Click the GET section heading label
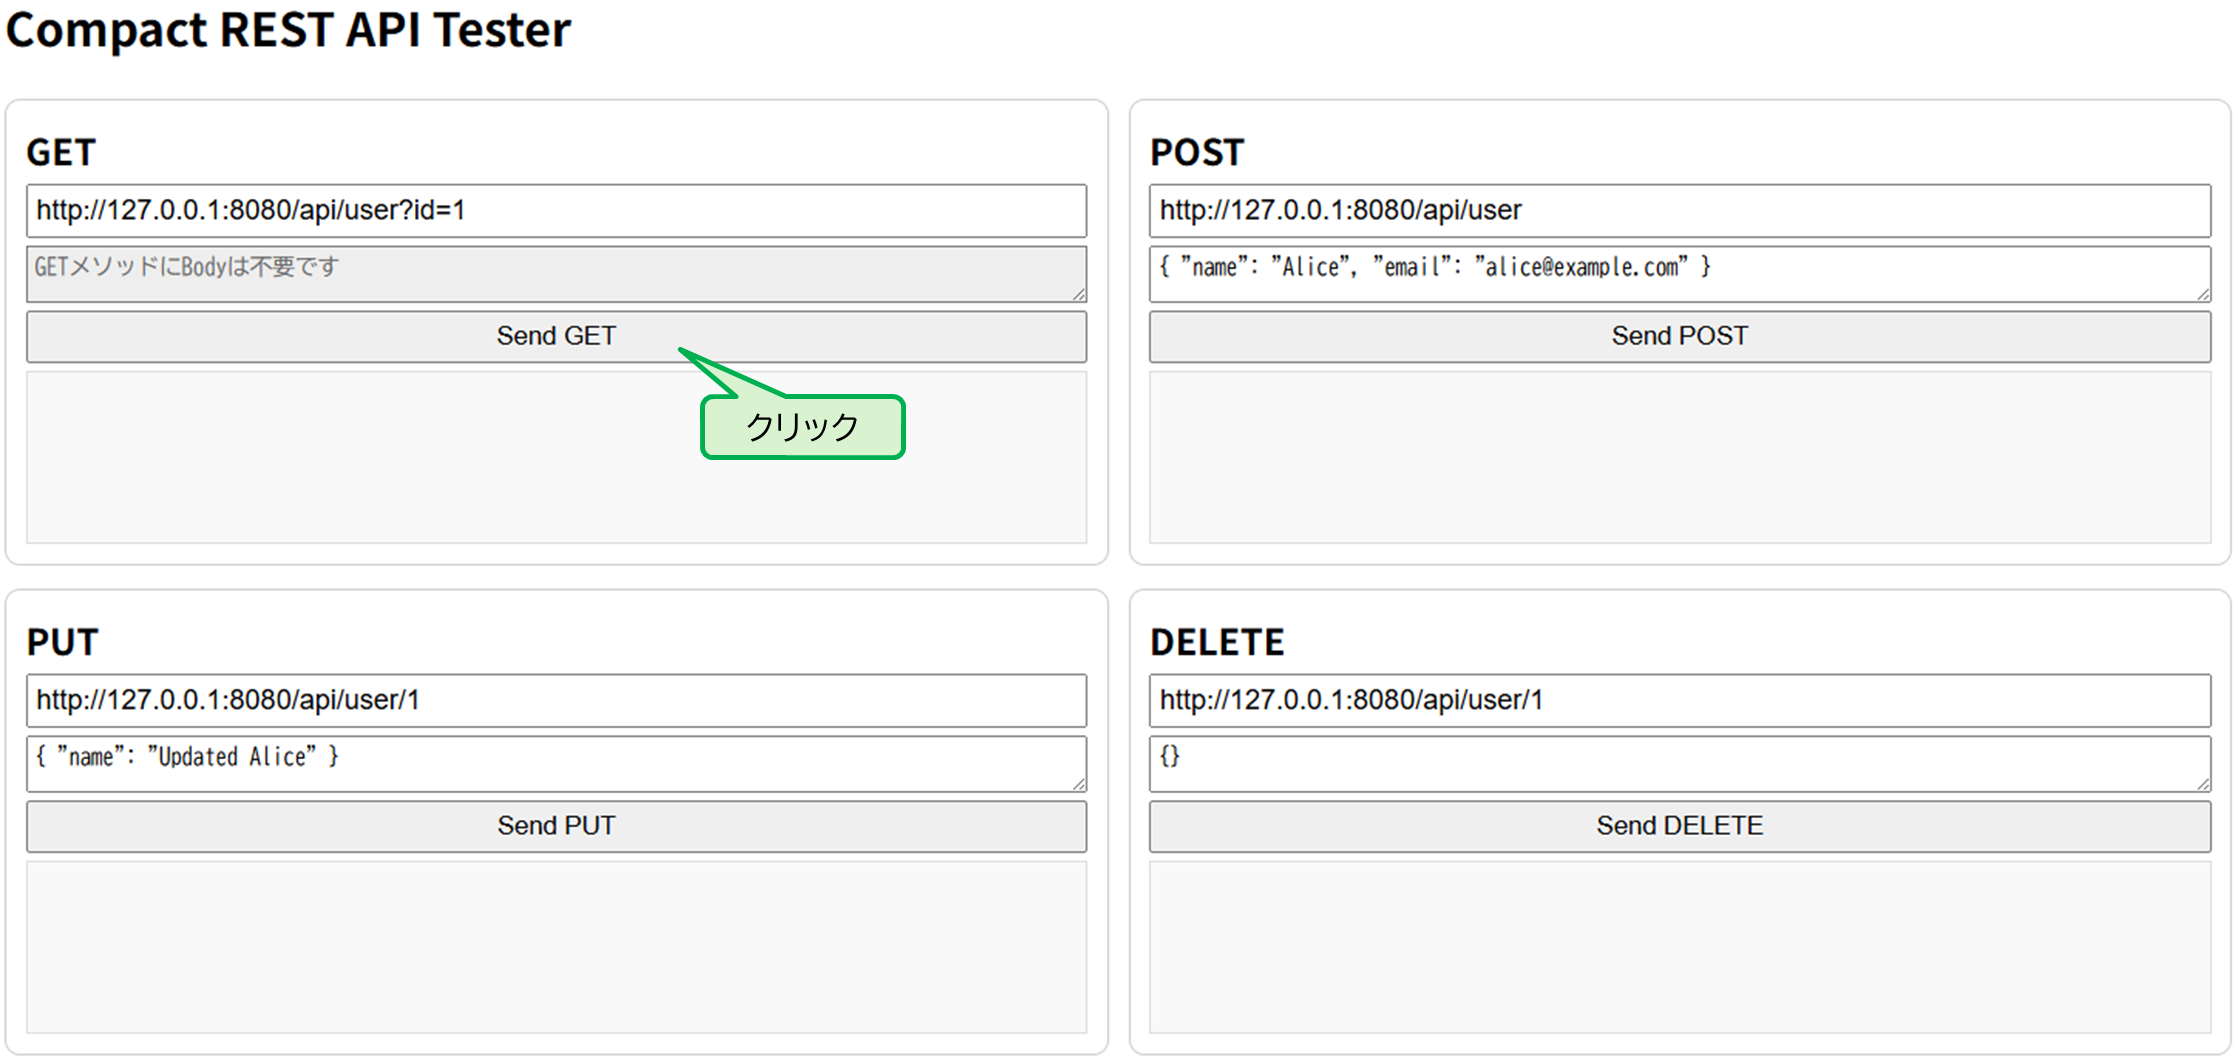2238x1060 pixels. click(62, 152)
